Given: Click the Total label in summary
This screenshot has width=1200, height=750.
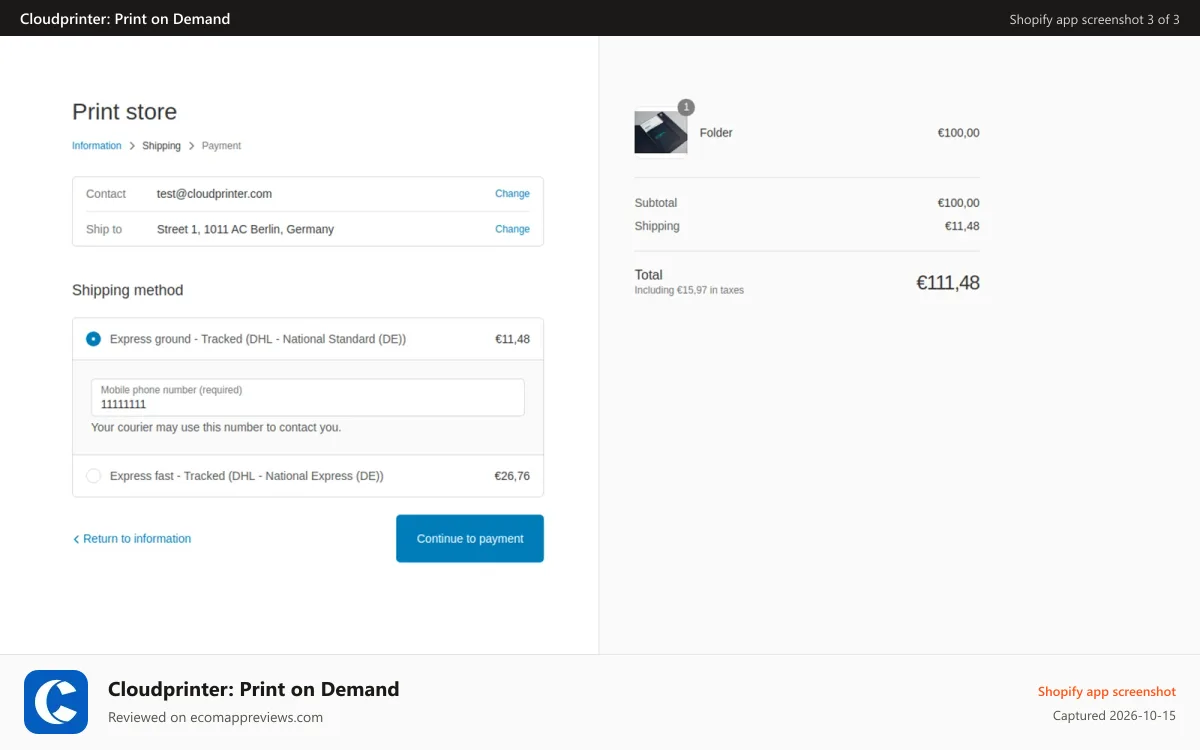Looking at the screenshot, I should 649,275.
